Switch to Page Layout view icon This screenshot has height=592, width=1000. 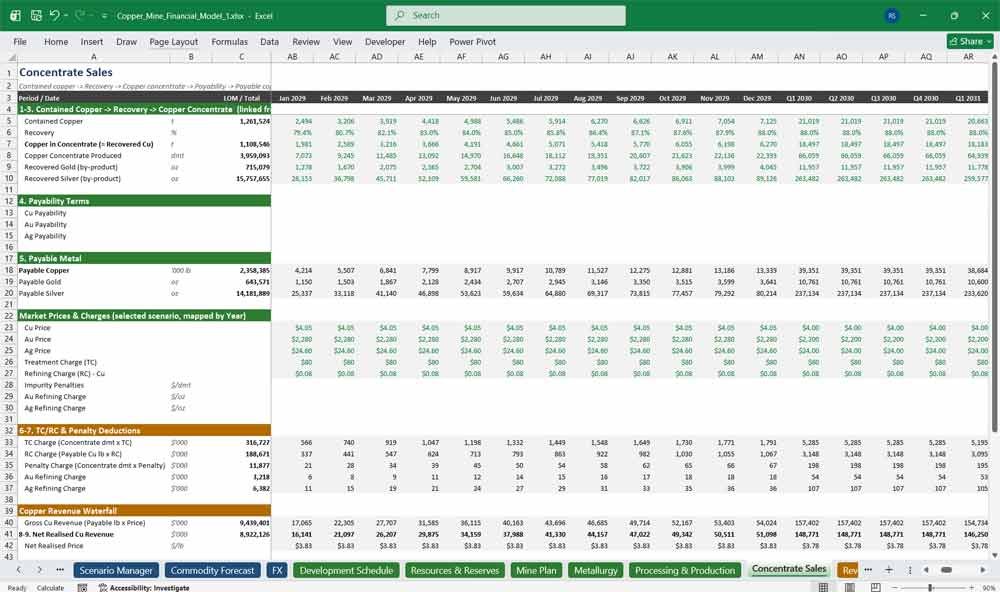(x=850, y=587)
